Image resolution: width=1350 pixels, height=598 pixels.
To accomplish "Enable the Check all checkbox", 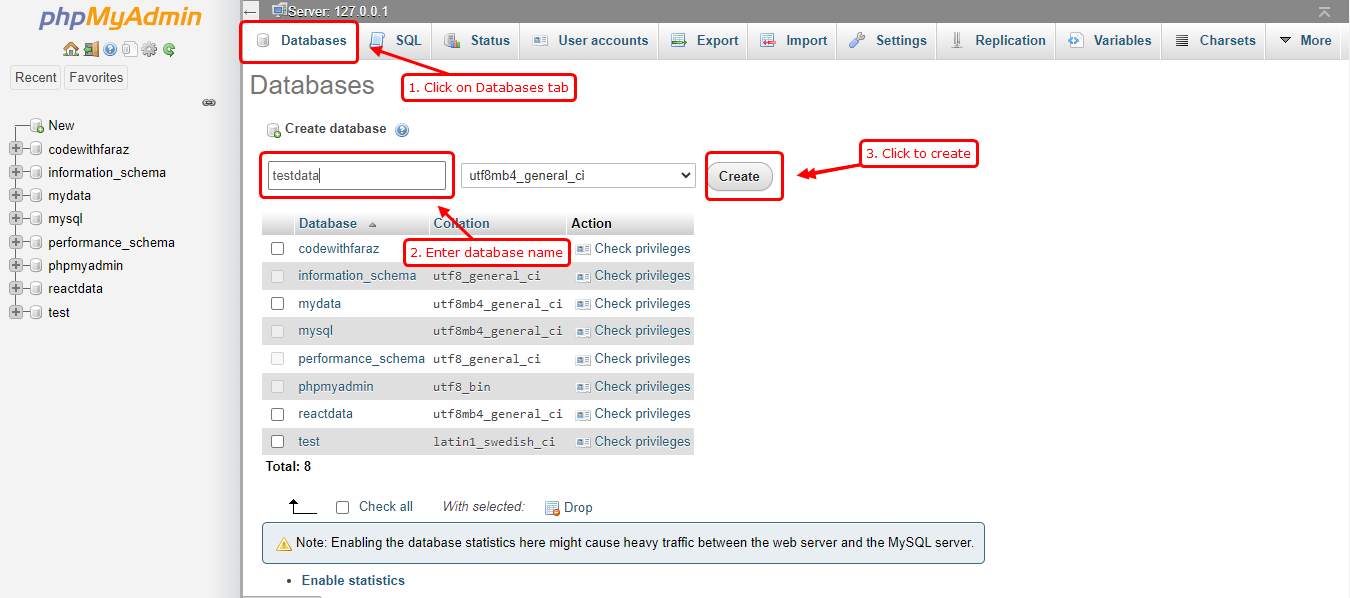I will (342, 507).
